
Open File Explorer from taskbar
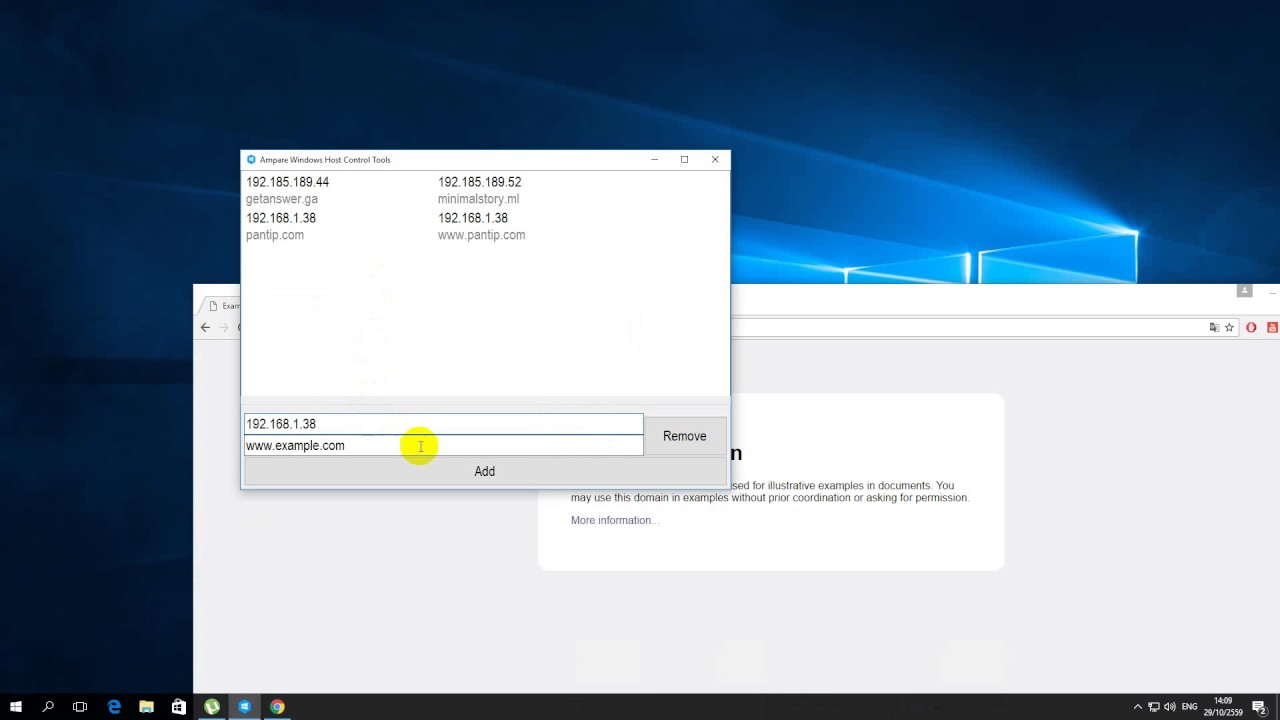[146, 707]
